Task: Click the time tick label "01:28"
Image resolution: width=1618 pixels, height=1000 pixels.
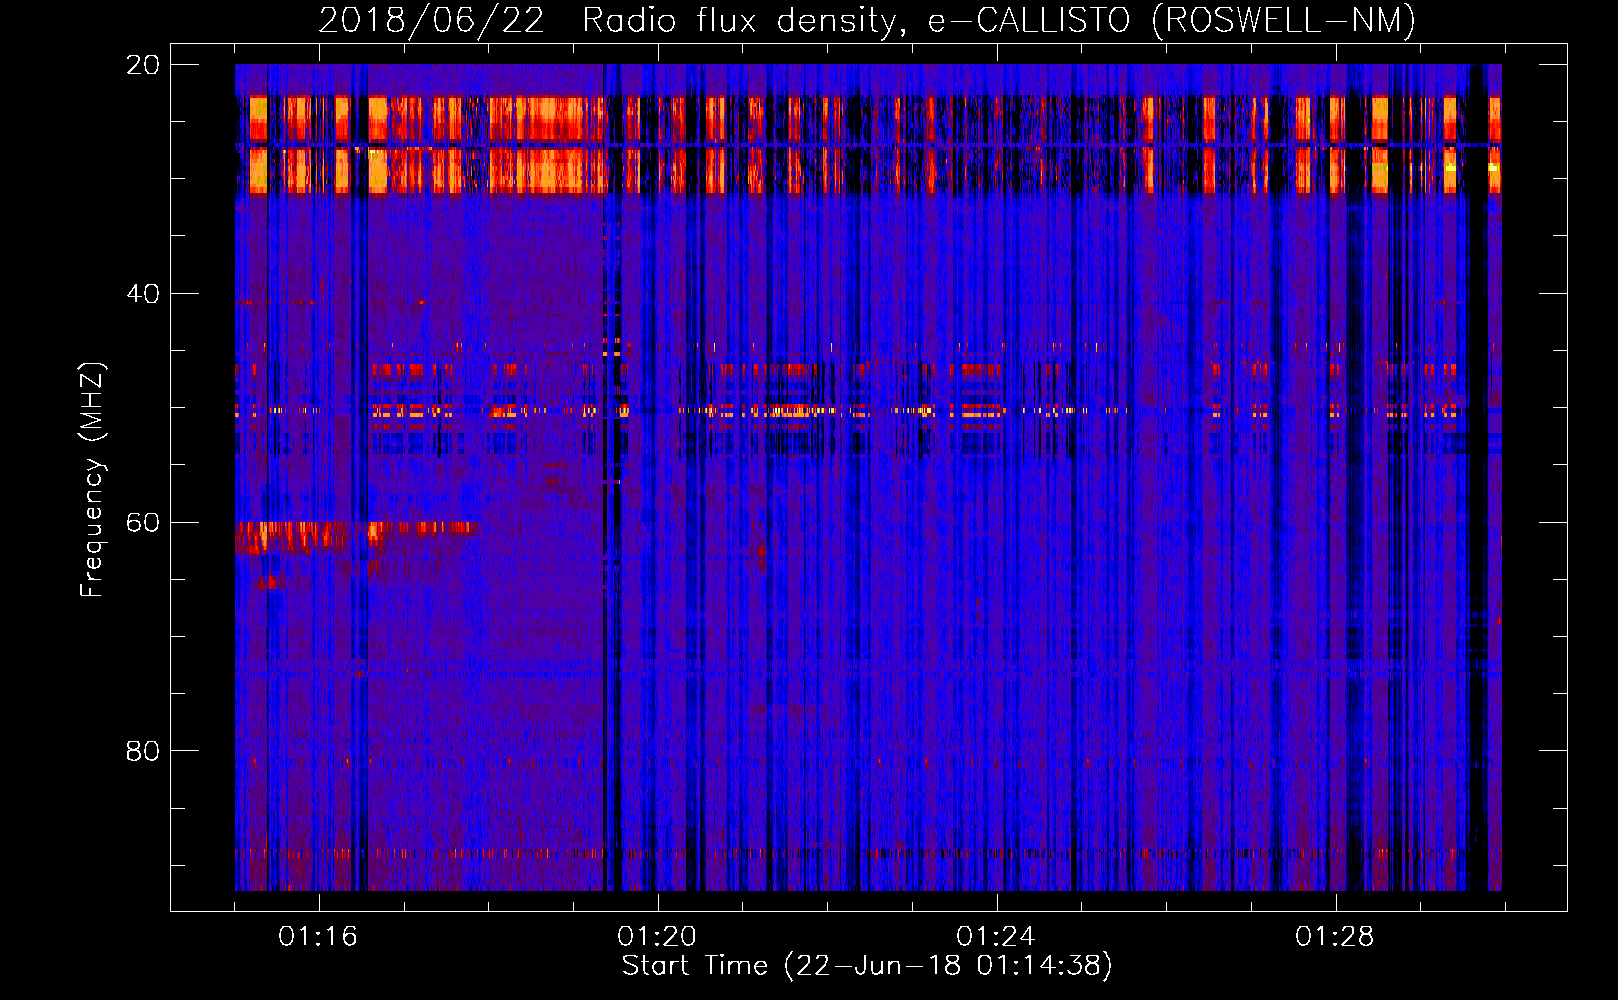Action: point(1335,937)
